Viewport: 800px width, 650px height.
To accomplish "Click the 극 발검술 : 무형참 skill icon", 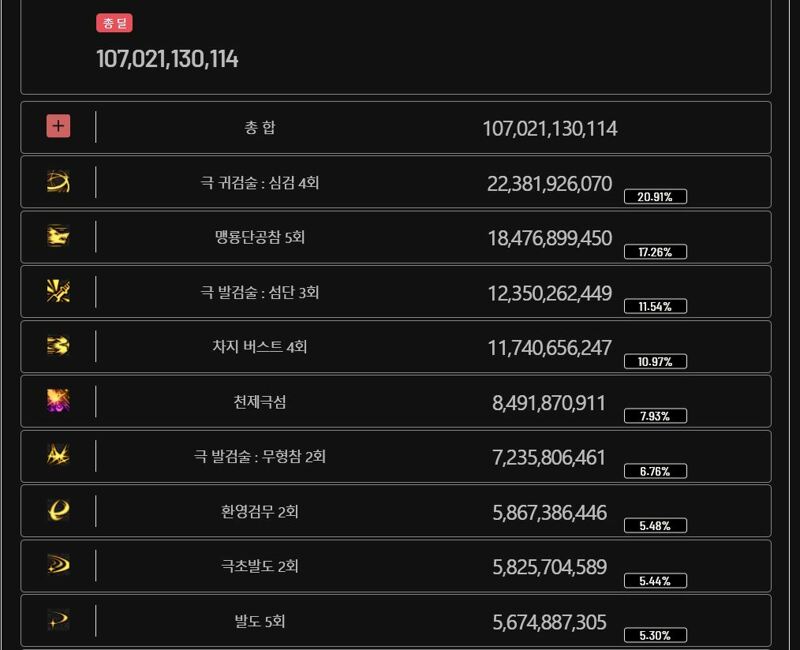I will [58, 455].
